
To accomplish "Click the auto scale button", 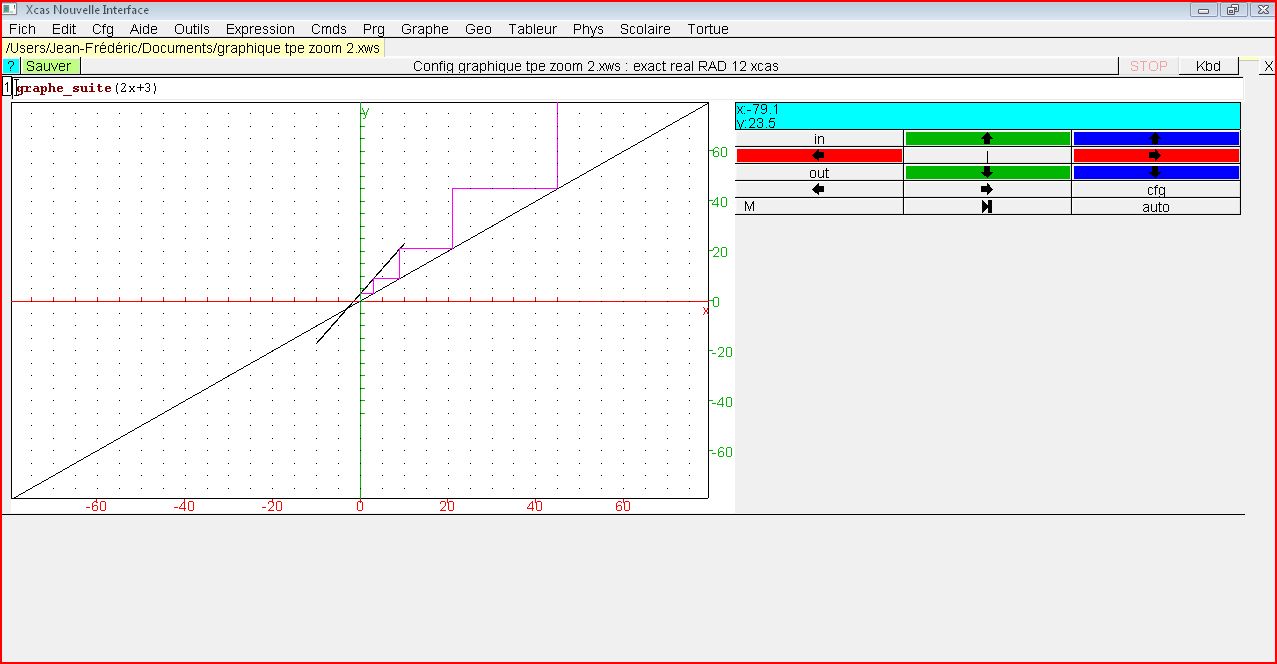I will [1156, 207].
